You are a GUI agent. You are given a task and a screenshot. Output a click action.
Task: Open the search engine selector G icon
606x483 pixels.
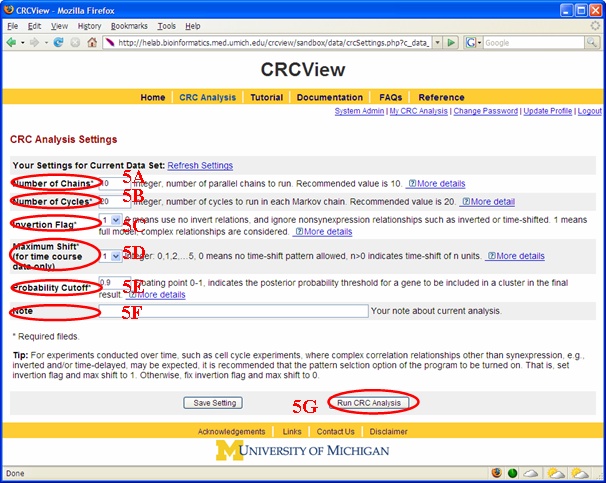click(x=471, y=43)
